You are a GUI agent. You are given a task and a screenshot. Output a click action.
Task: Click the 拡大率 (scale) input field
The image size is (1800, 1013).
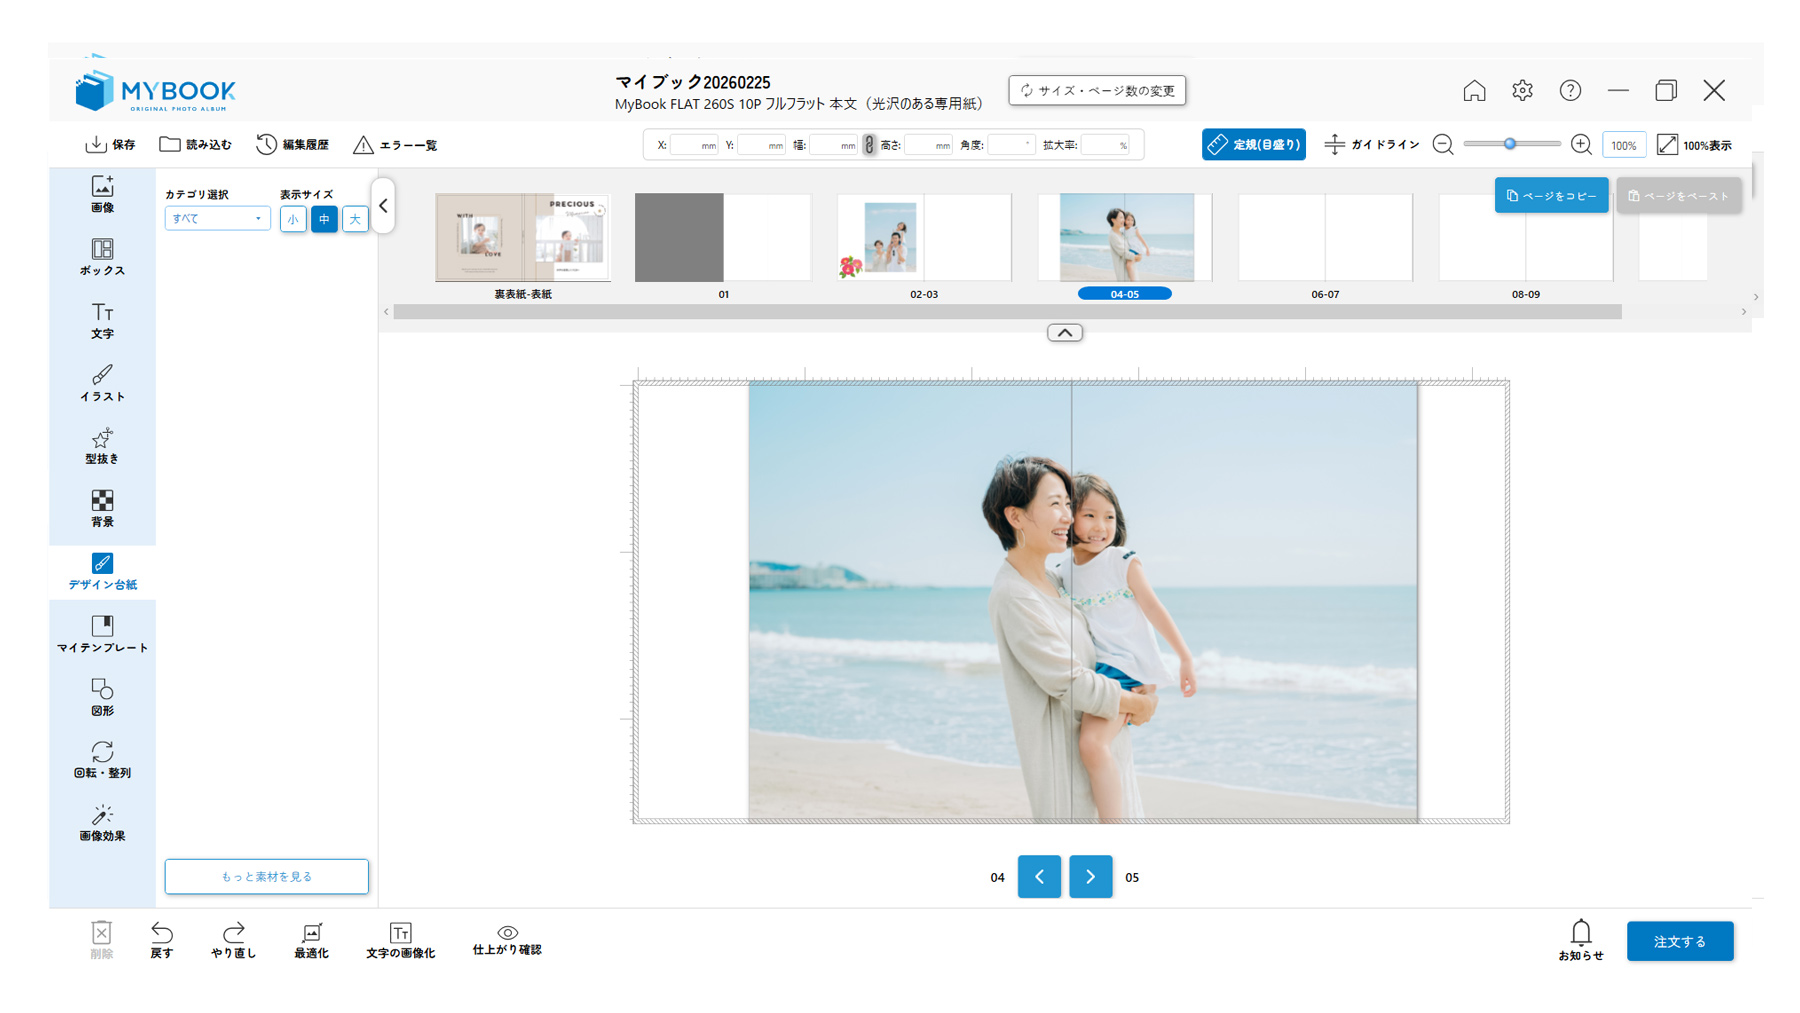tap(1105, 145)
